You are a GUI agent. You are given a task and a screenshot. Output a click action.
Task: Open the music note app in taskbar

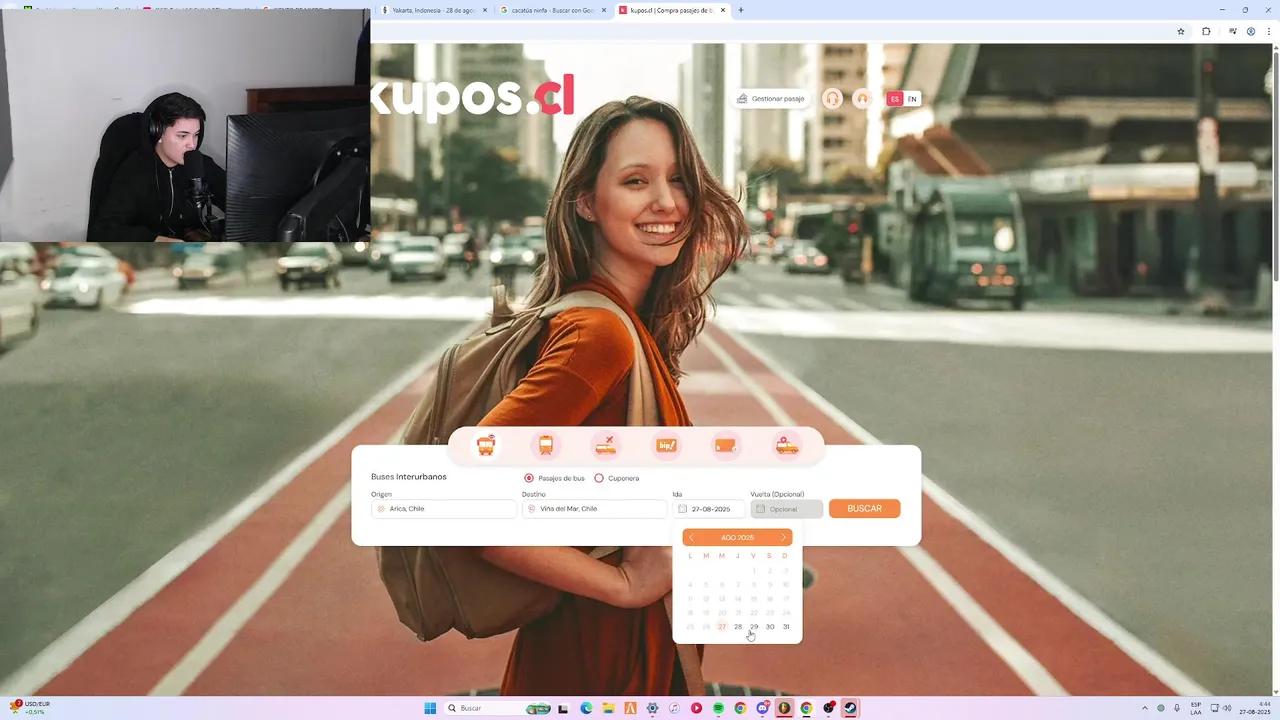point(674,708)
